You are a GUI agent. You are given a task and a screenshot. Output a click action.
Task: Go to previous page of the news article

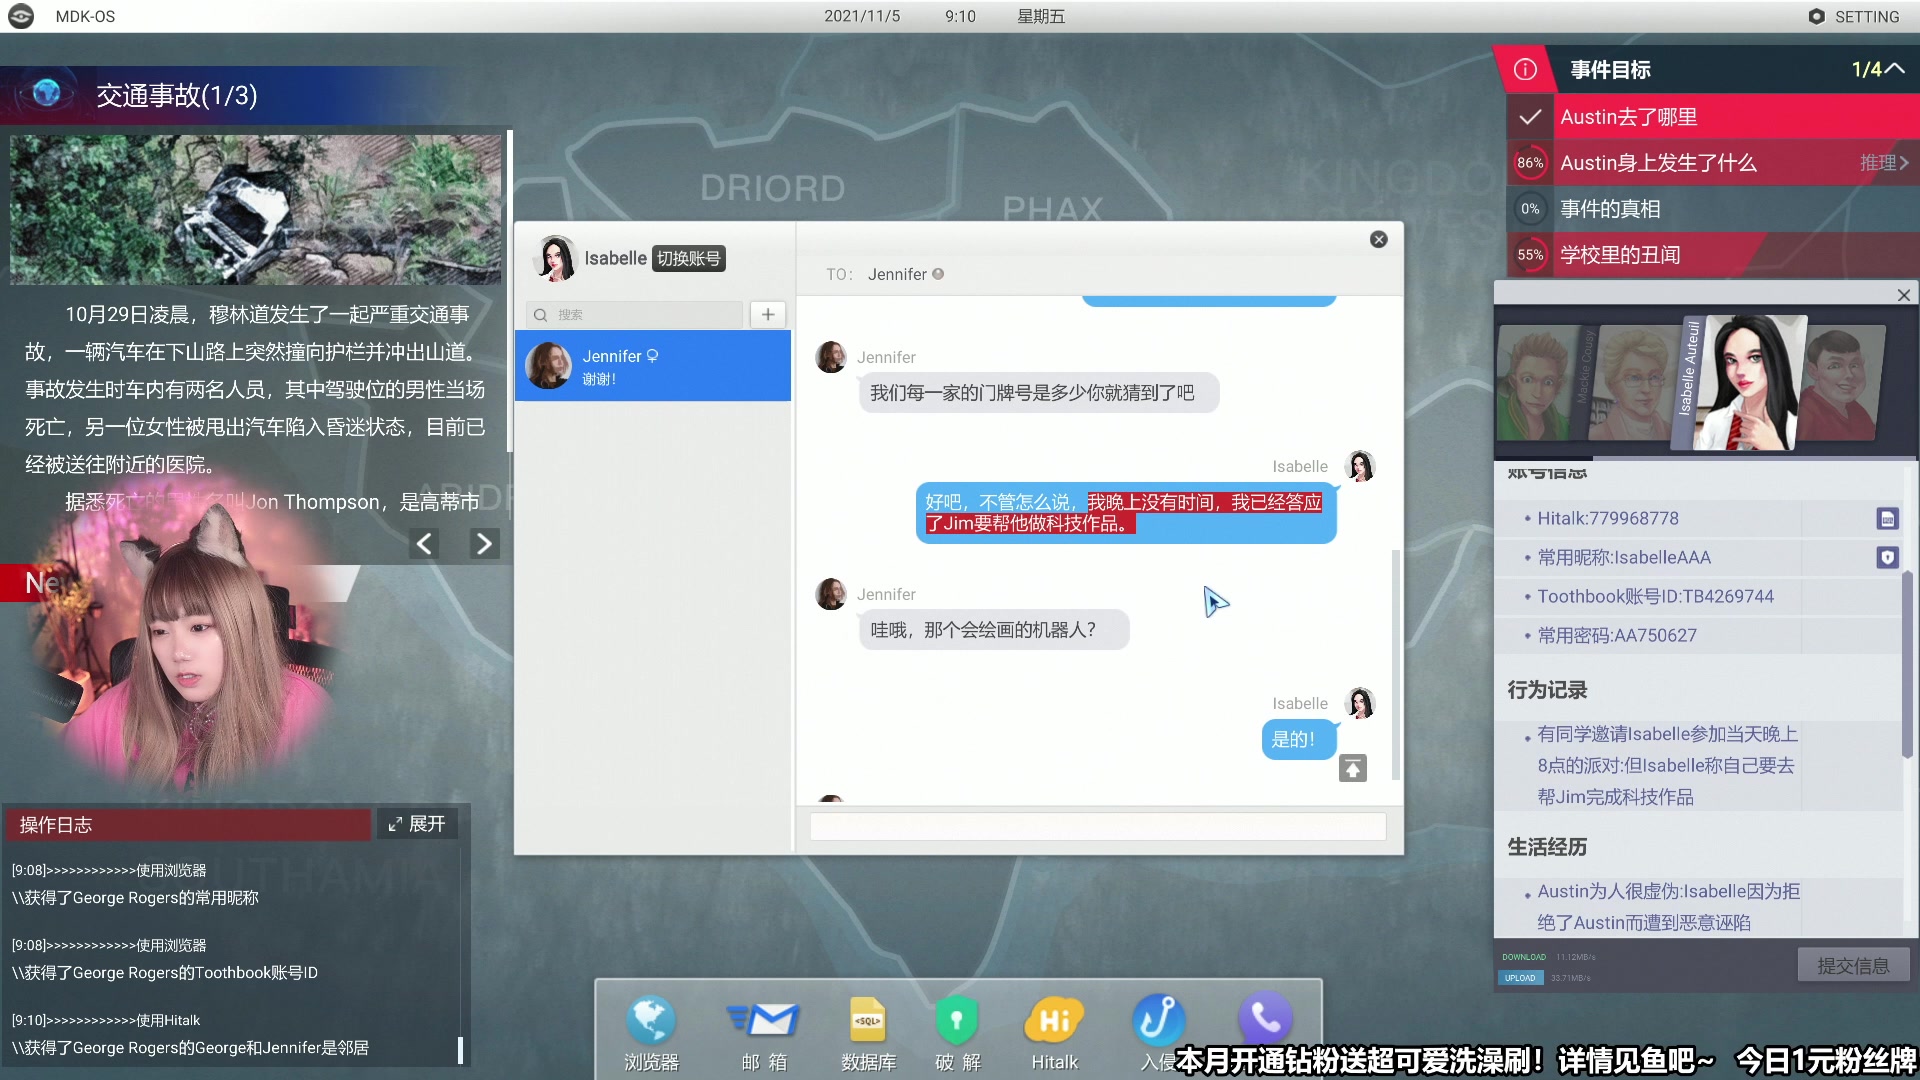coord(424,543)
